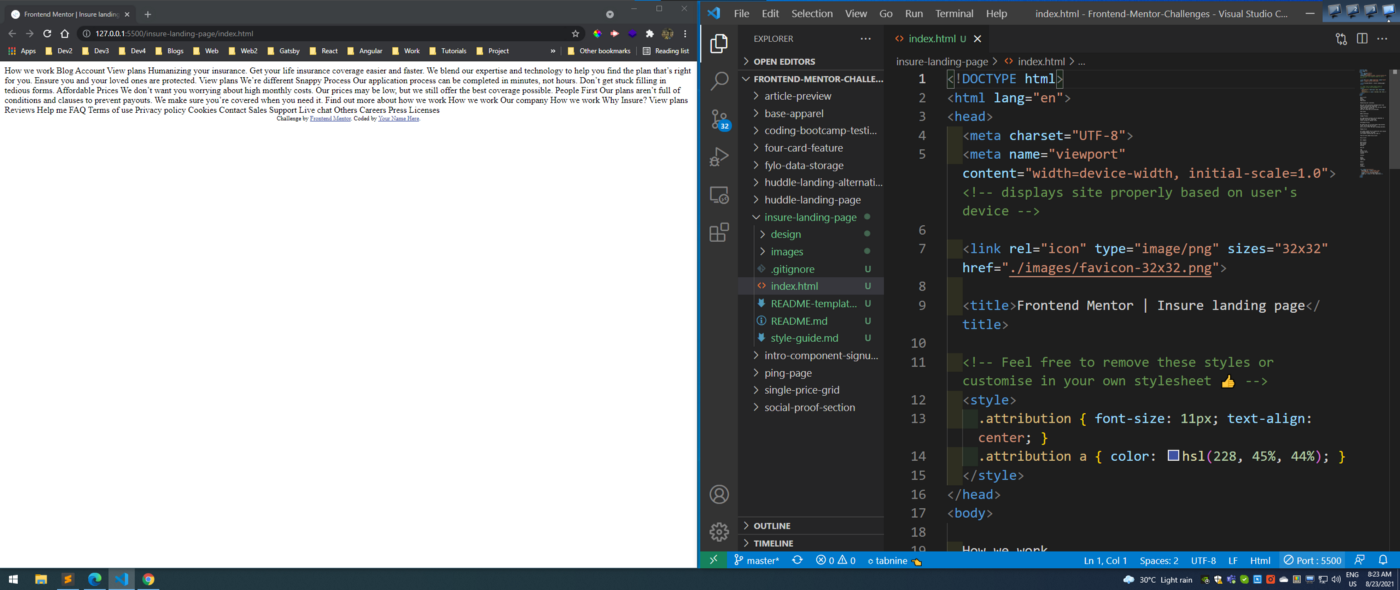This screenshot has height=590, width=1400.
Task: Open Chrome from Windows taskbar
Action: tap(148, 579)
